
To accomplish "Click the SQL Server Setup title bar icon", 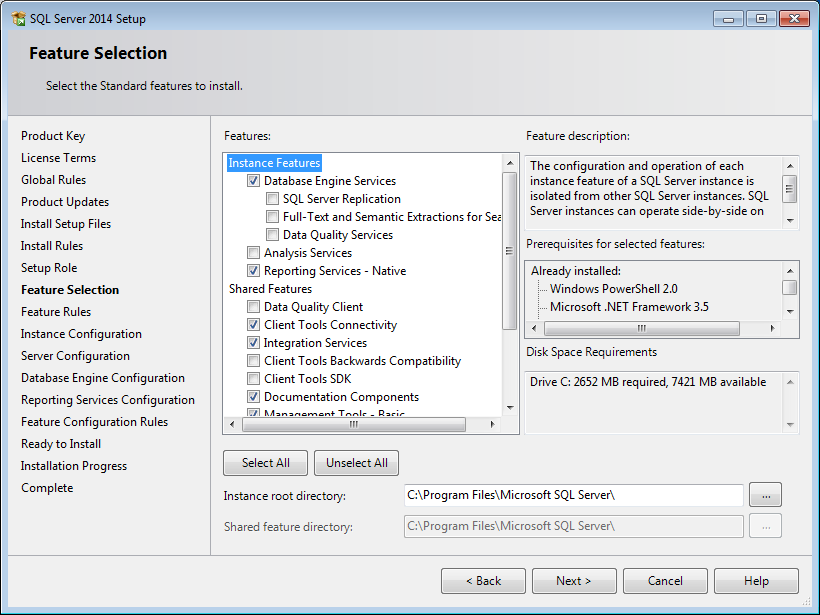I will pyautogui.click(x=18, y=18).
